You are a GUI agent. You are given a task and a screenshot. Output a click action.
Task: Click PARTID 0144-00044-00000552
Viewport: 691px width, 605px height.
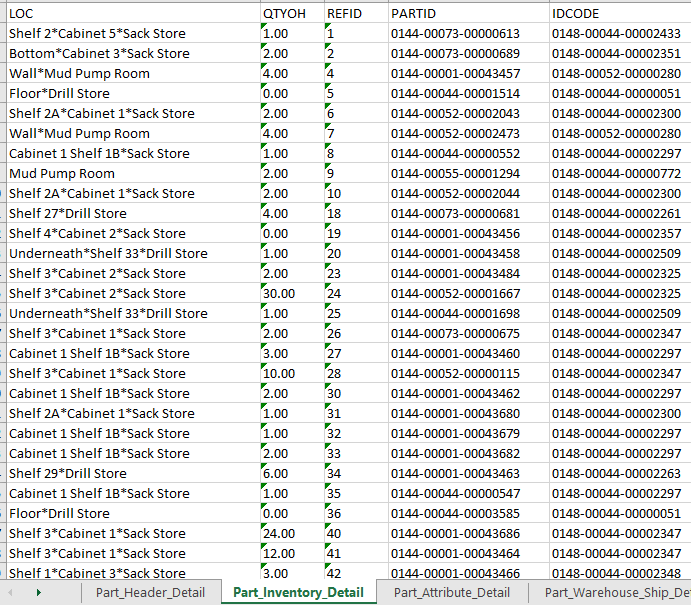point(468,153)
